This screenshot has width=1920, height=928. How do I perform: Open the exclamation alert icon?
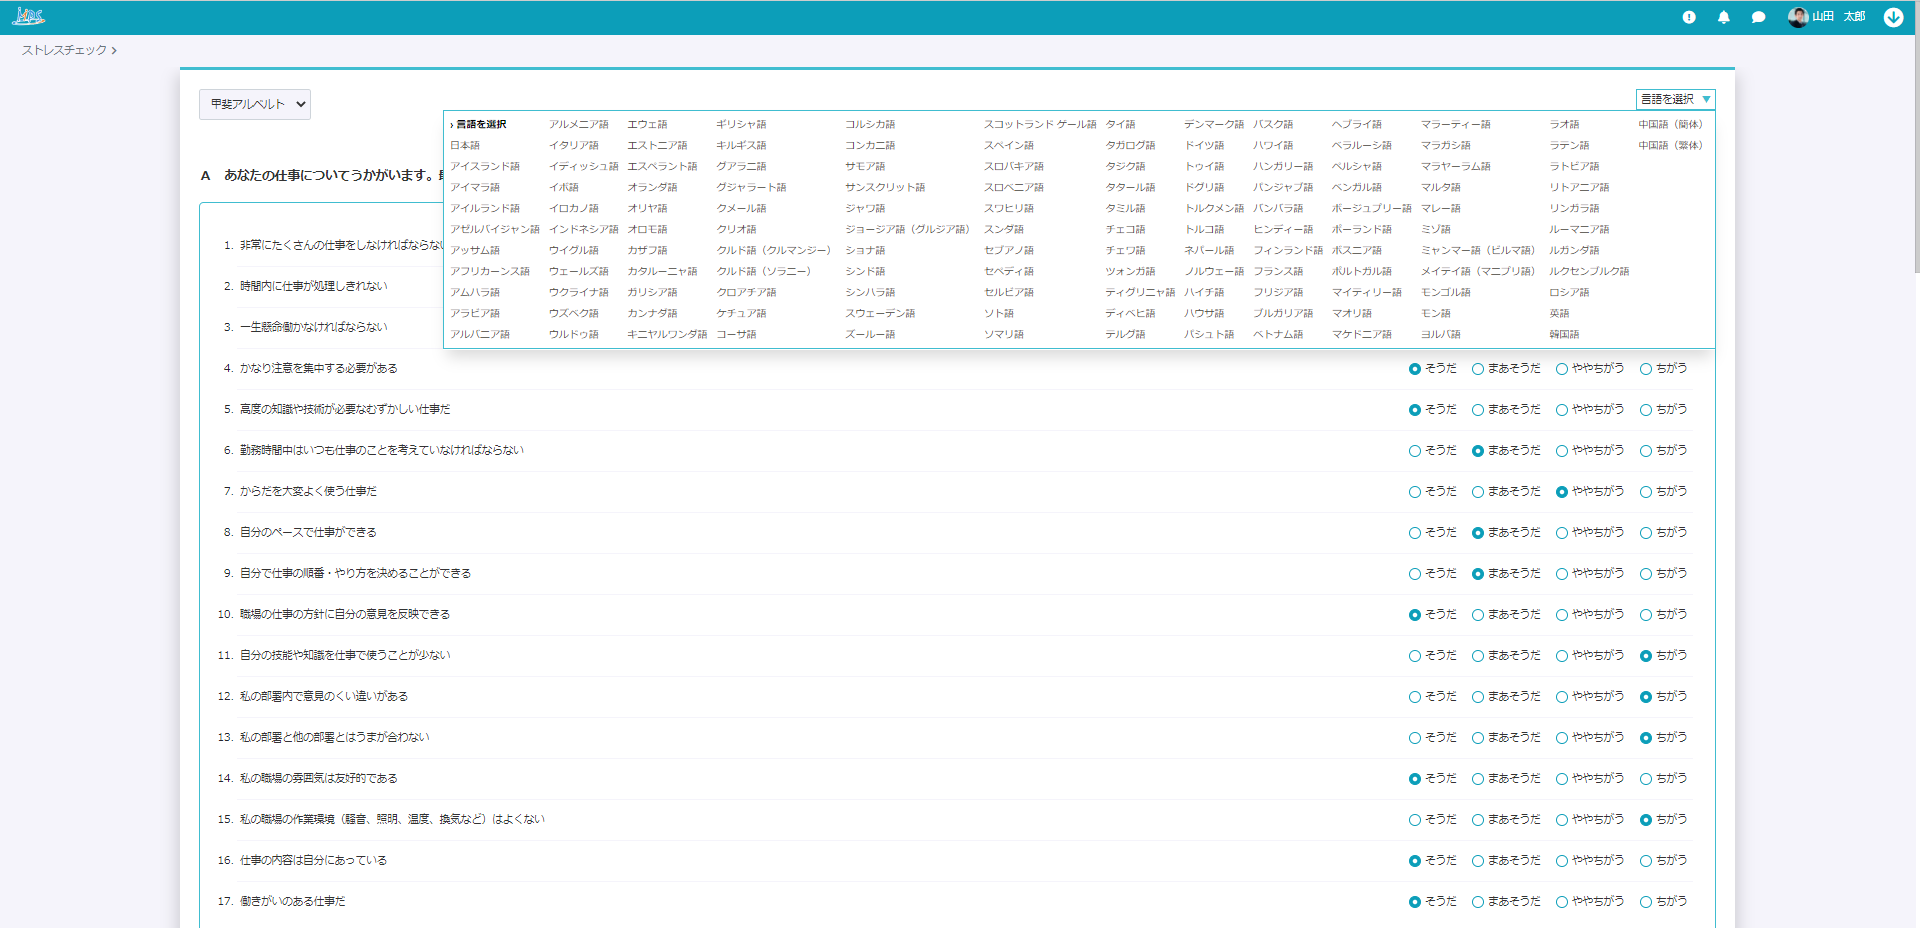[1689, 17]
